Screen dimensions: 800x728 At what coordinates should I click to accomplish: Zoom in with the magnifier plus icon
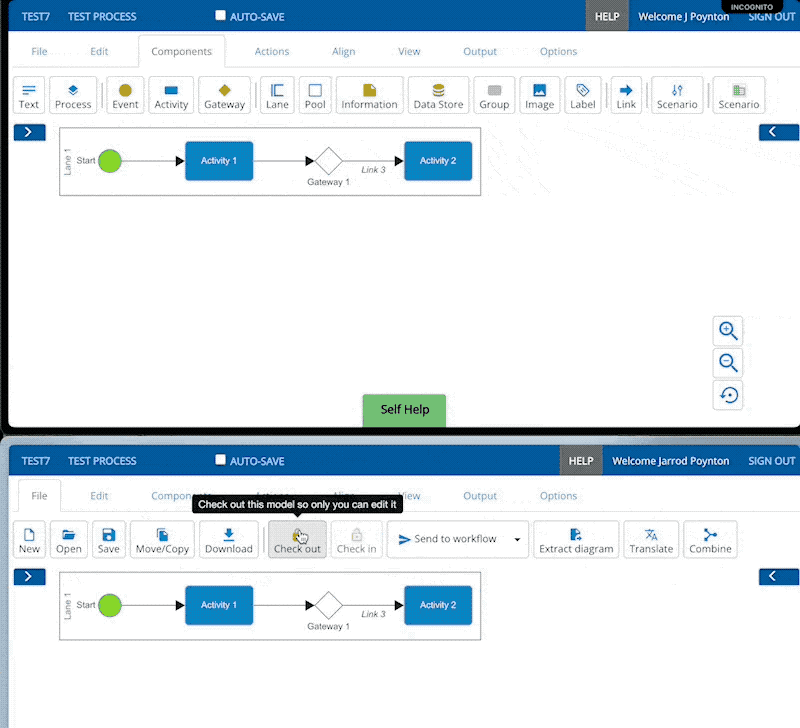tap(729, 331)
